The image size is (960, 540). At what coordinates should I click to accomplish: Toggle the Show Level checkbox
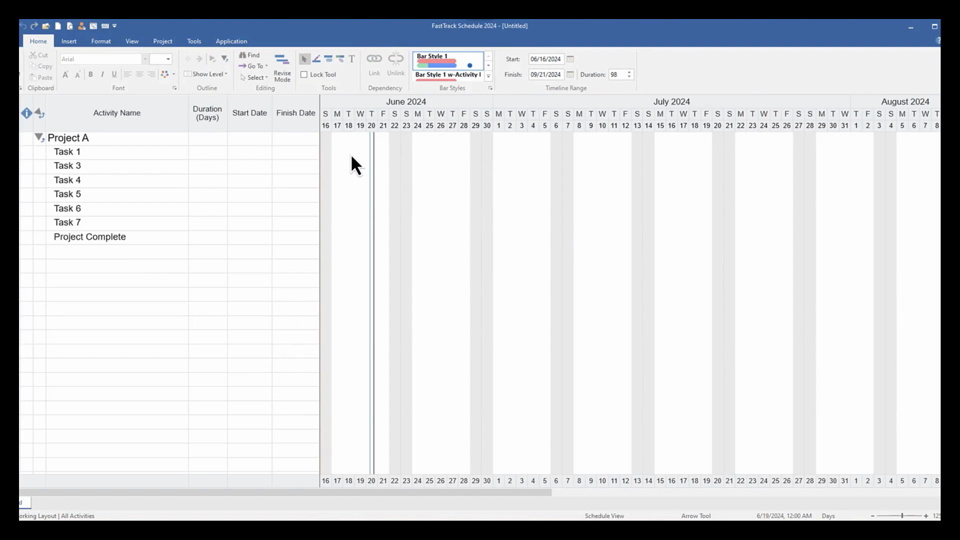coord(187,74)
